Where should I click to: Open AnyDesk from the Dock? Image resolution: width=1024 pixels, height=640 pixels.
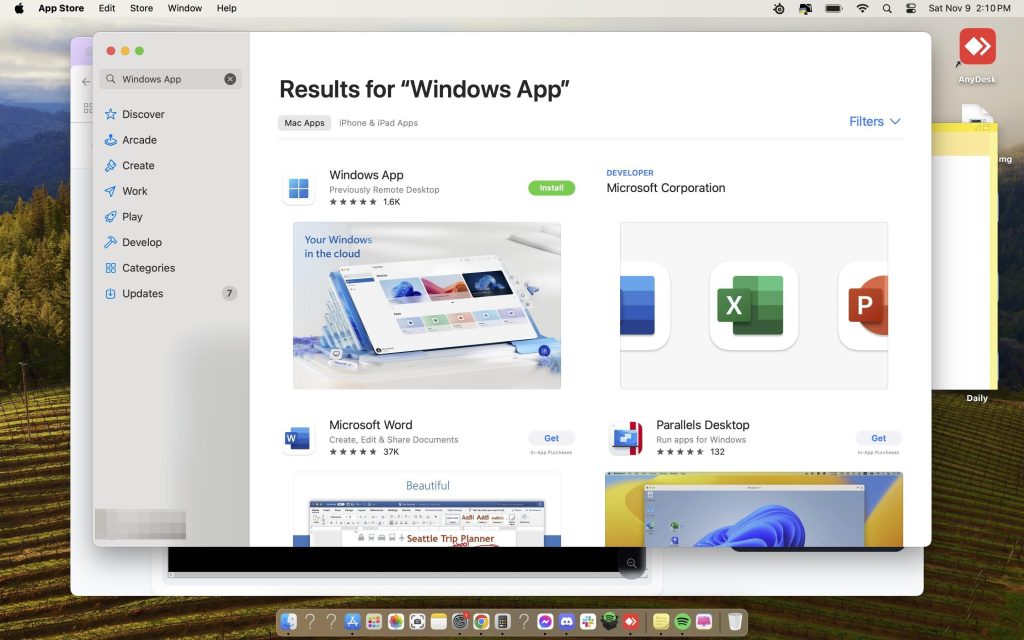coord(631,621)
